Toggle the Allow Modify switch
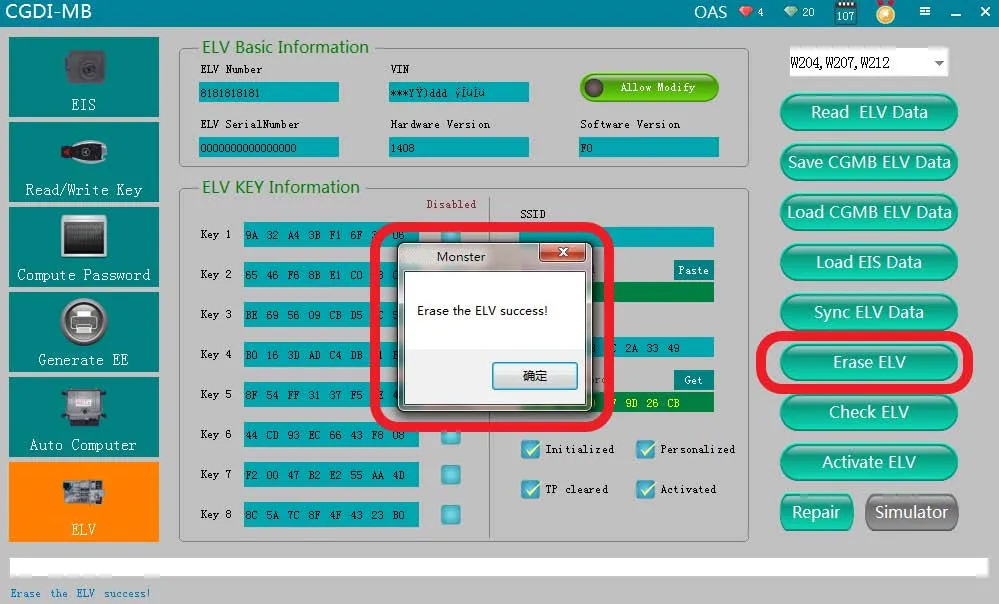 (x=649, y=88)
